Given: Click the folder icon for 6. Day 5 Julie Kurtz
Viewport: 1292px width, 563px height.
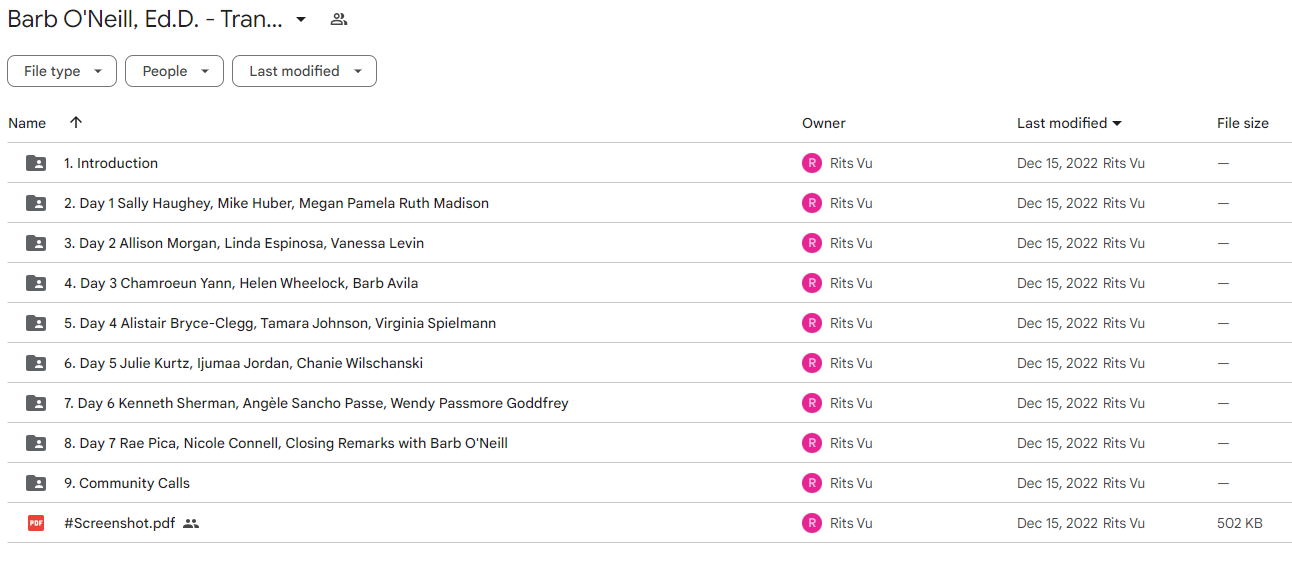Looking at the screenshot, I should pyautogui.click(x=36, y=363).
